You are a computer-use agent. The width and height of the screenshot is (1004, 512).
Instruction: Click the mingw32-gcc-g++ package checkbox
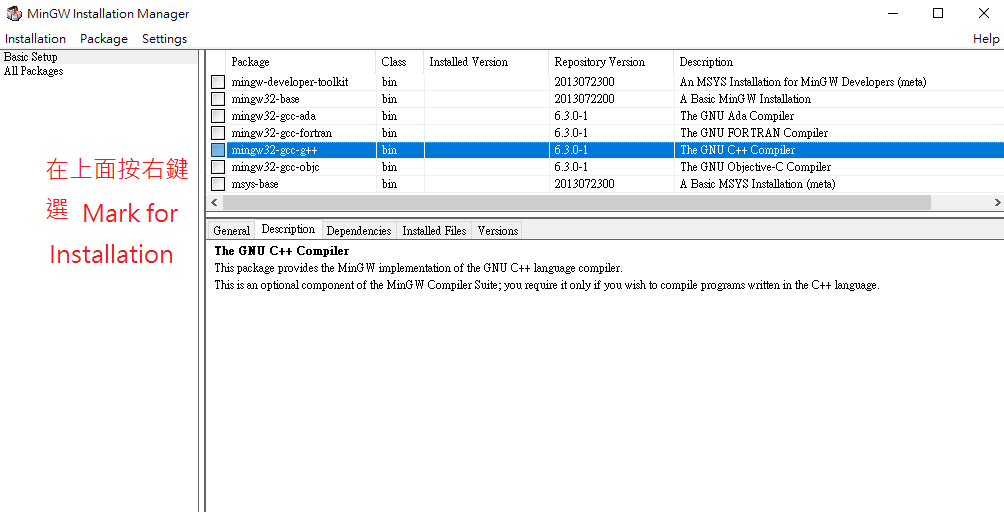pyautogui.click(x=218, y=150)
